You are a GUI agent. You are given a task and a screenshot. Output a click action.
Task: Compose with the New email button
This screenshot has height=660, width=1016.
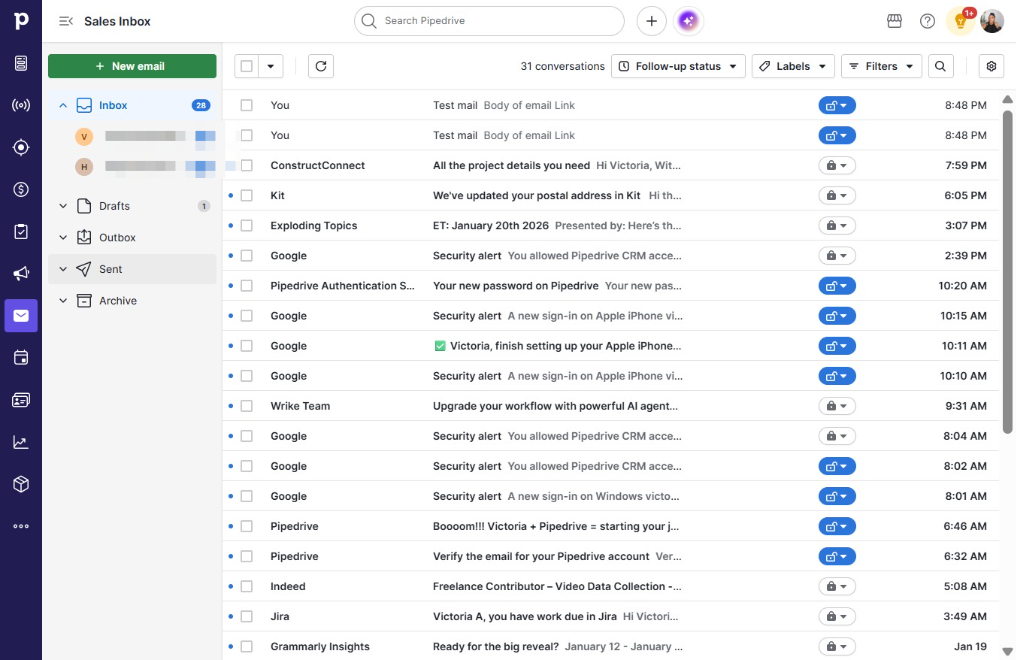132,66
